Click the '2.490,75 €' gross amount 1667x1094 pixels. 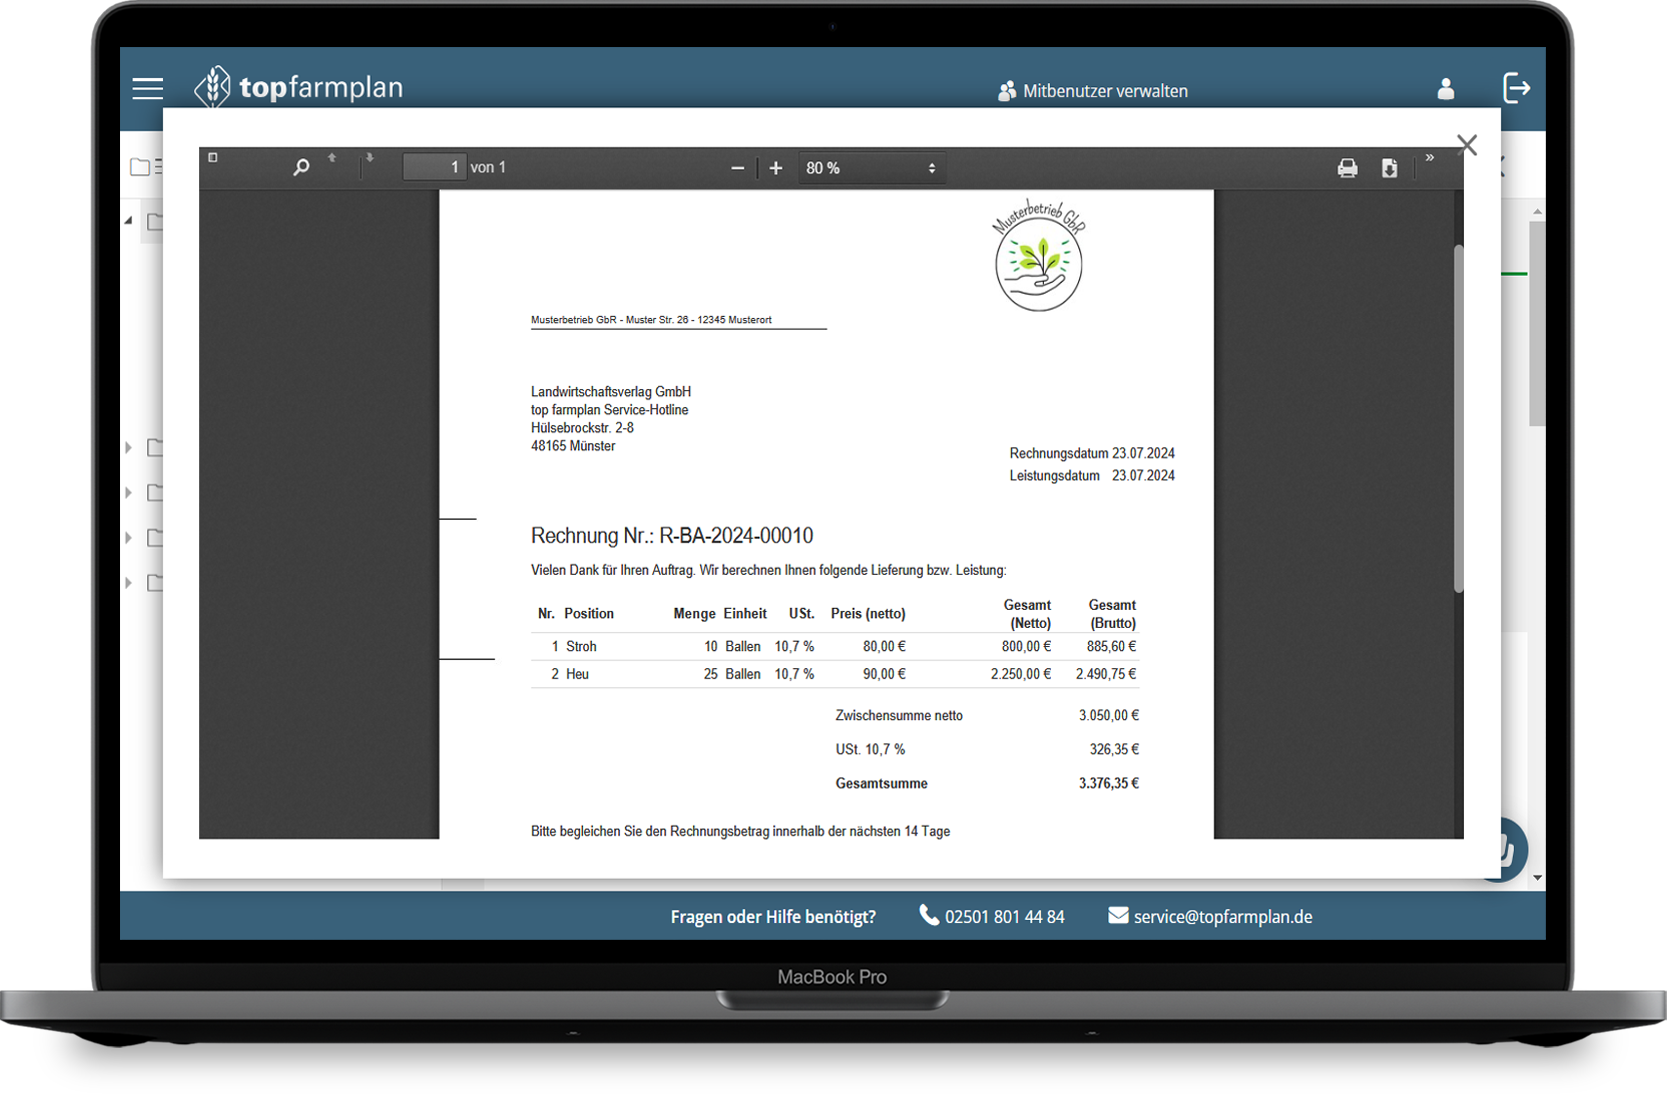point(1106,675)
